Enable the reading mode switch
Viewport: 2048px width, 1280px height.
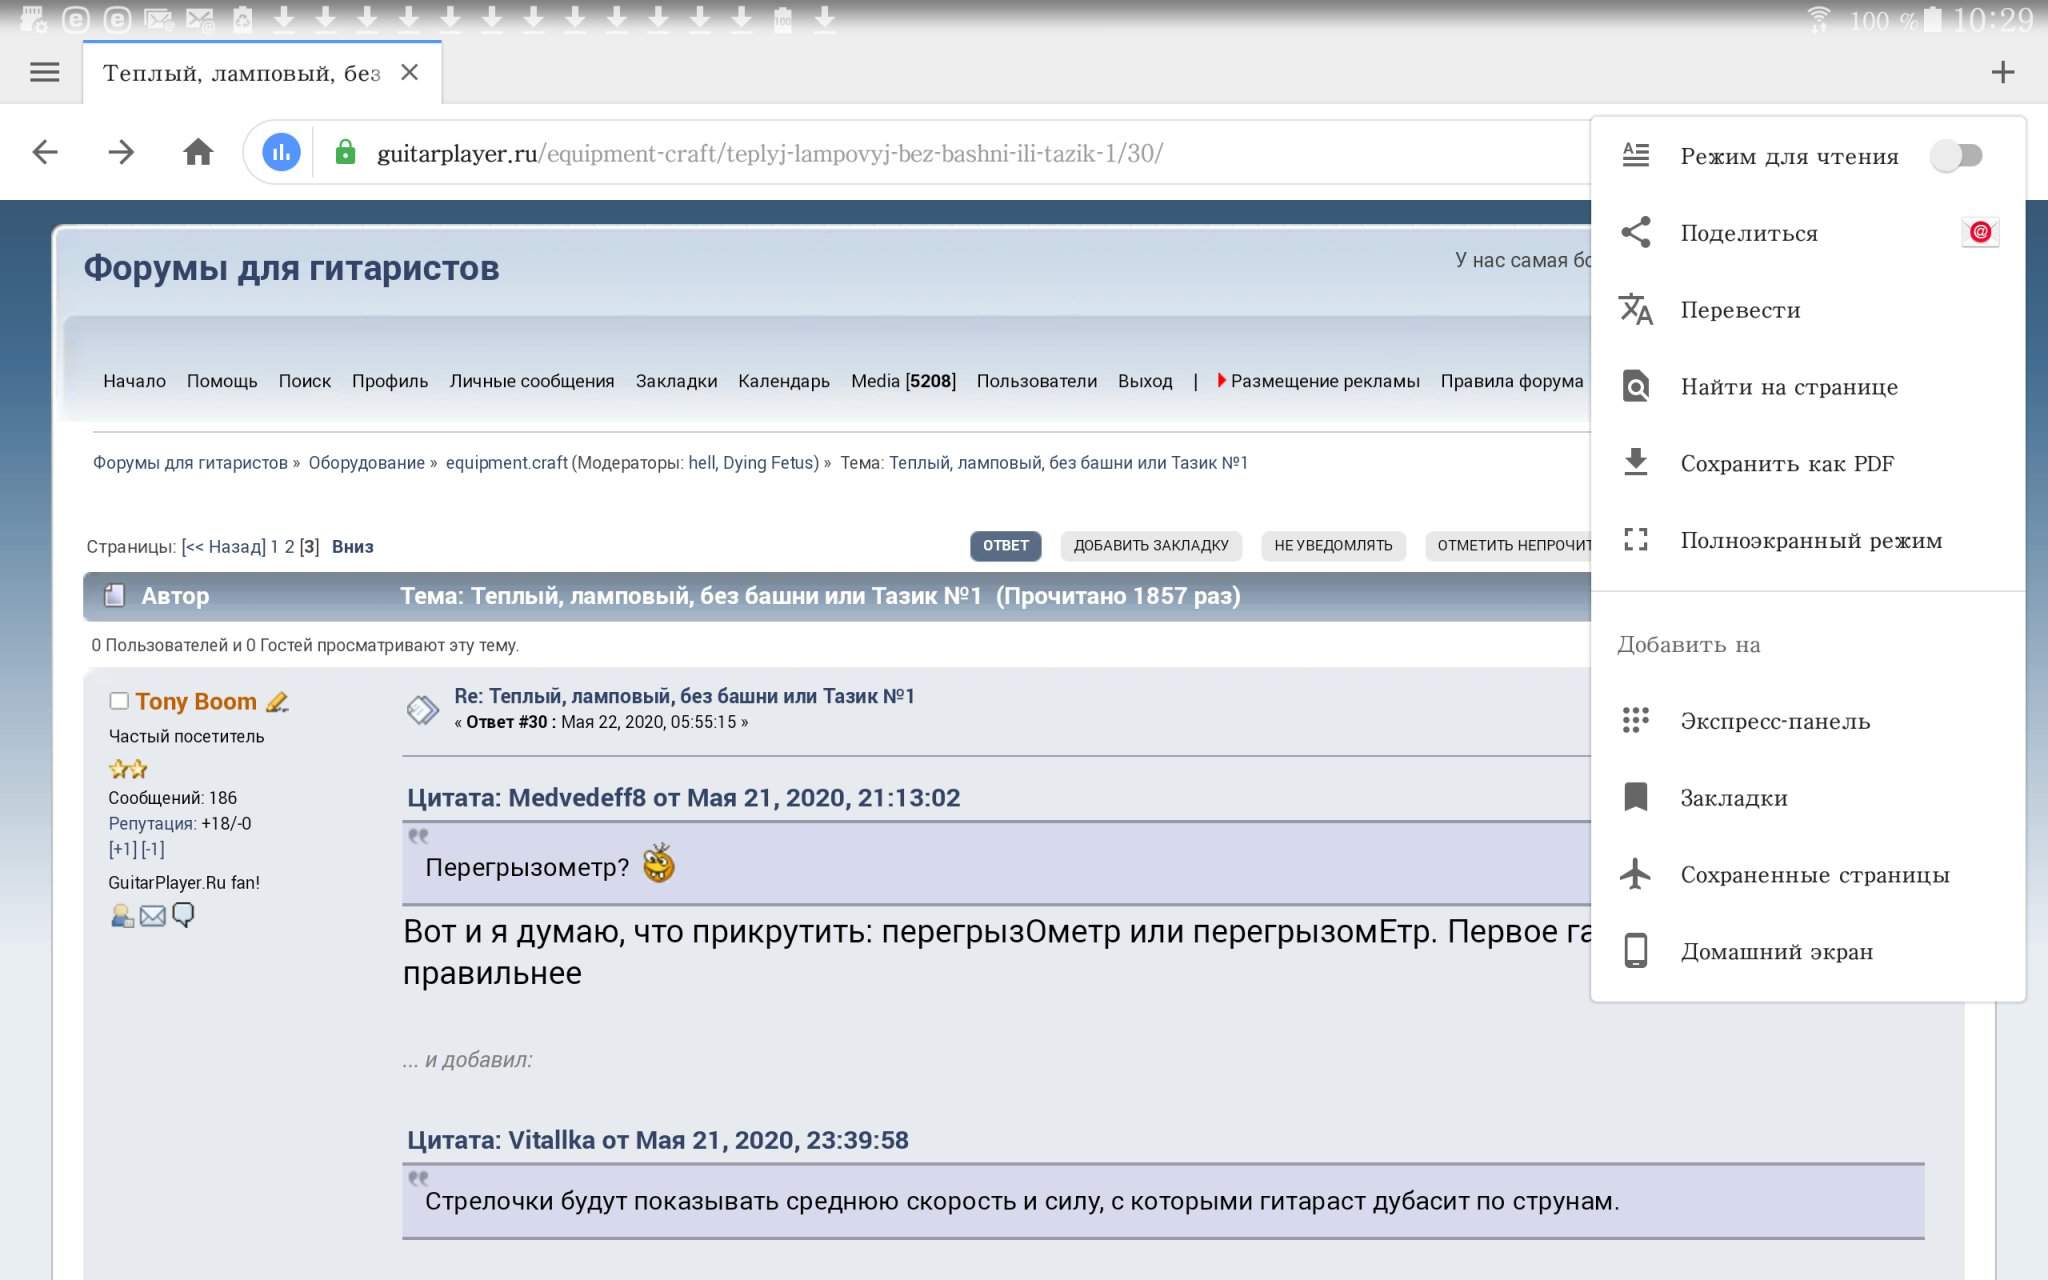coord(1955,156)
